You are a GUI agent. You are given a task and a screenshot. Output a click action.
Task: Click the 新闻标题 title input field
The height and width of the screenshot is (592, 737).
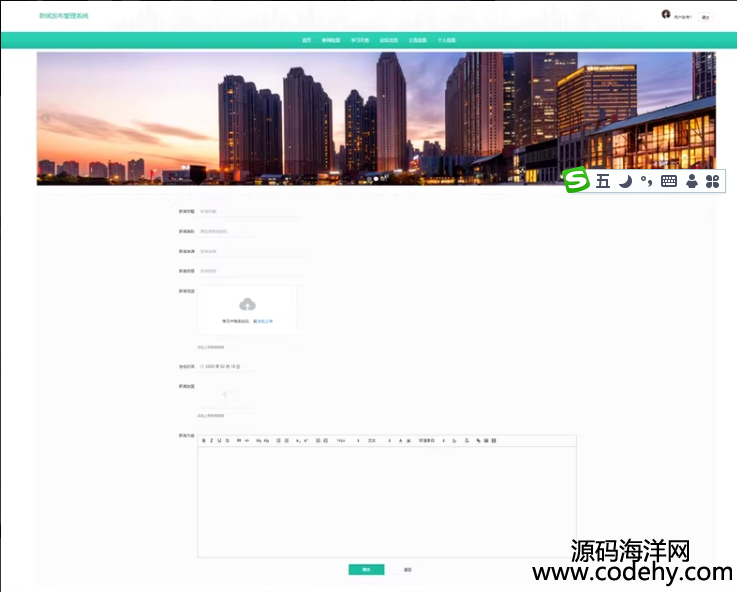click(x=250, y=212)
